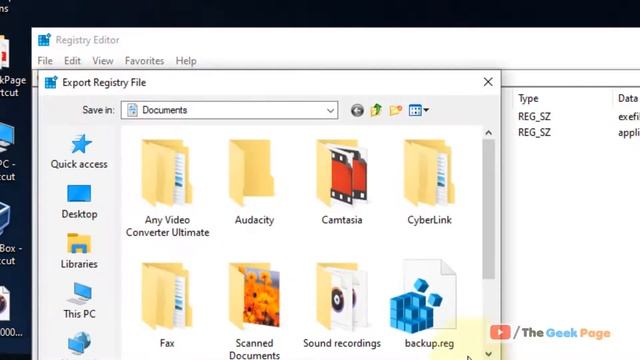640x360 pixels.
Task: Select the Scanned Documents folder
Action: [254, 311]
